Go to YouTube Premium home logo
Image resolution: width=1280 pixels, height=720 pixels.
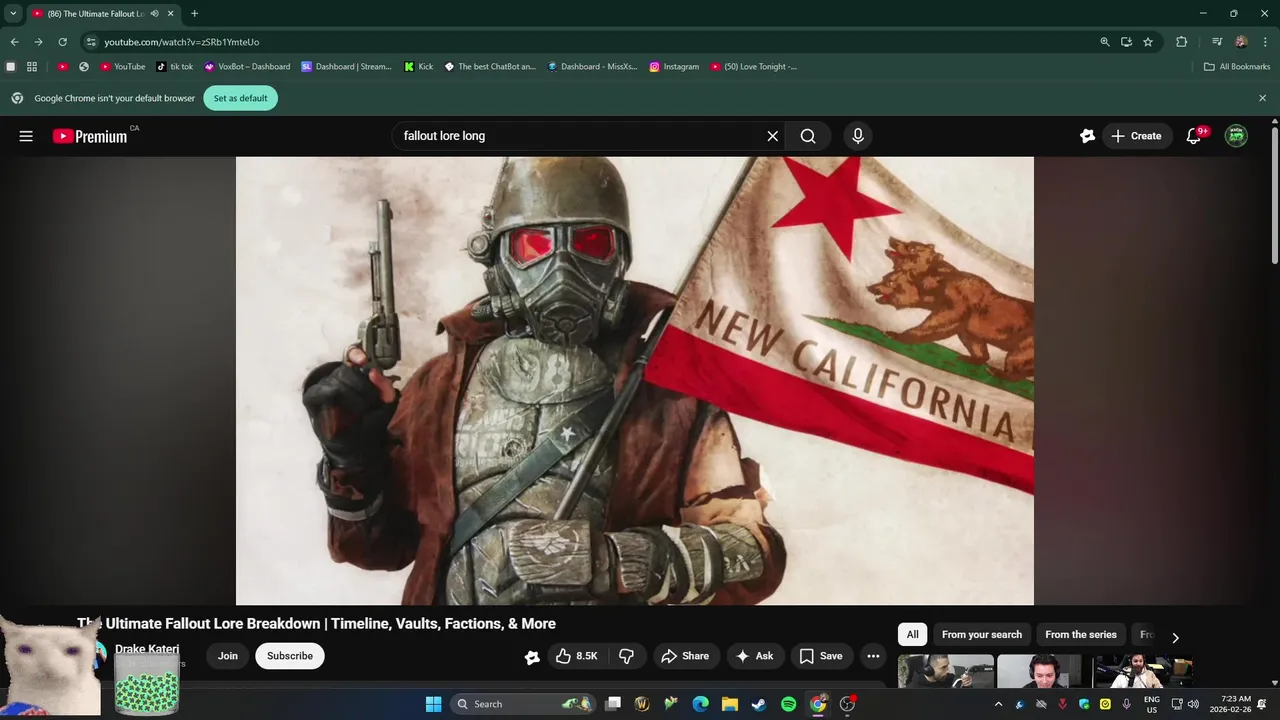tap(90, 136)
